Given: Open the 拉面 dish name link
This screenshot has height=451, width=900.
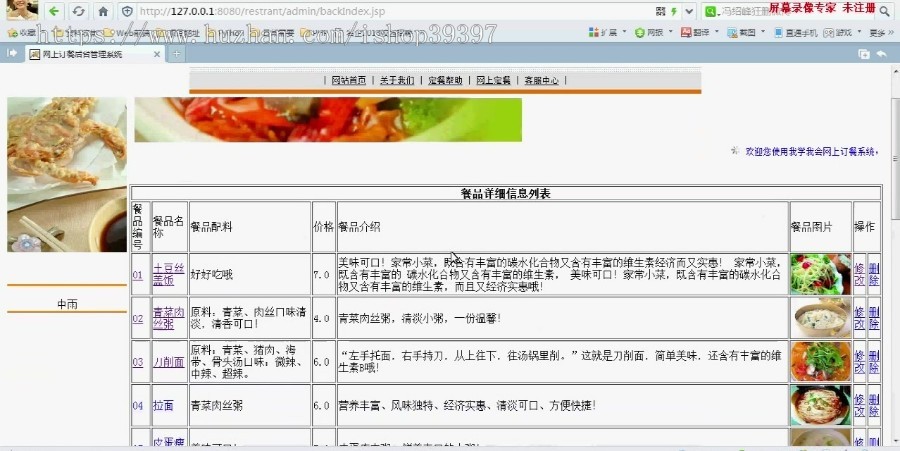Looking at the screenshot, I should [x=163, y=406].
